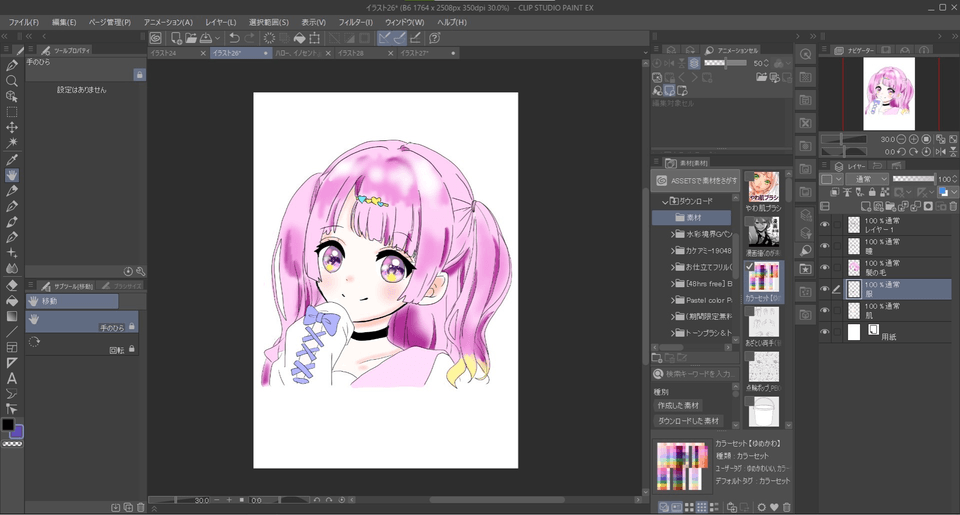Screen dimensions: 960x515
Task: Adjust the layer opacity slider
Action: (x=913, y=179)
